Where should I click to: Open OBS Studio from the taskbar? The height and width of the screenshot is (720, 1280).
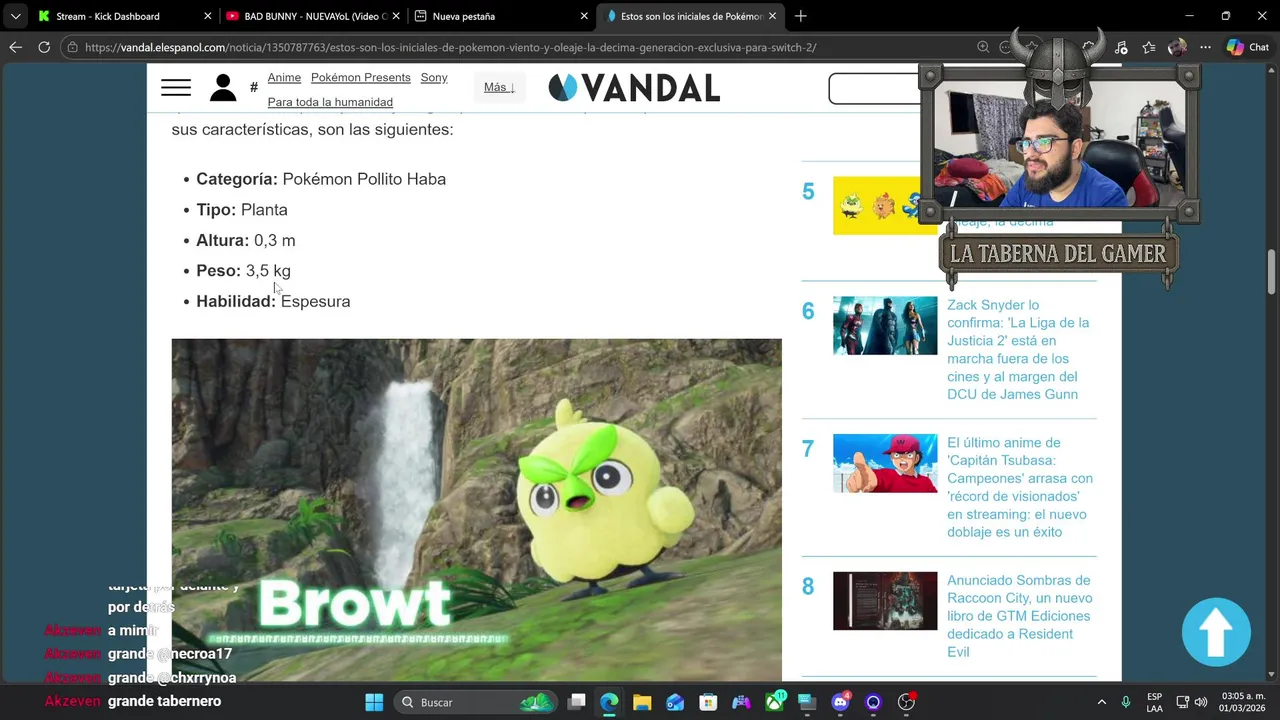tap(907, 702)
